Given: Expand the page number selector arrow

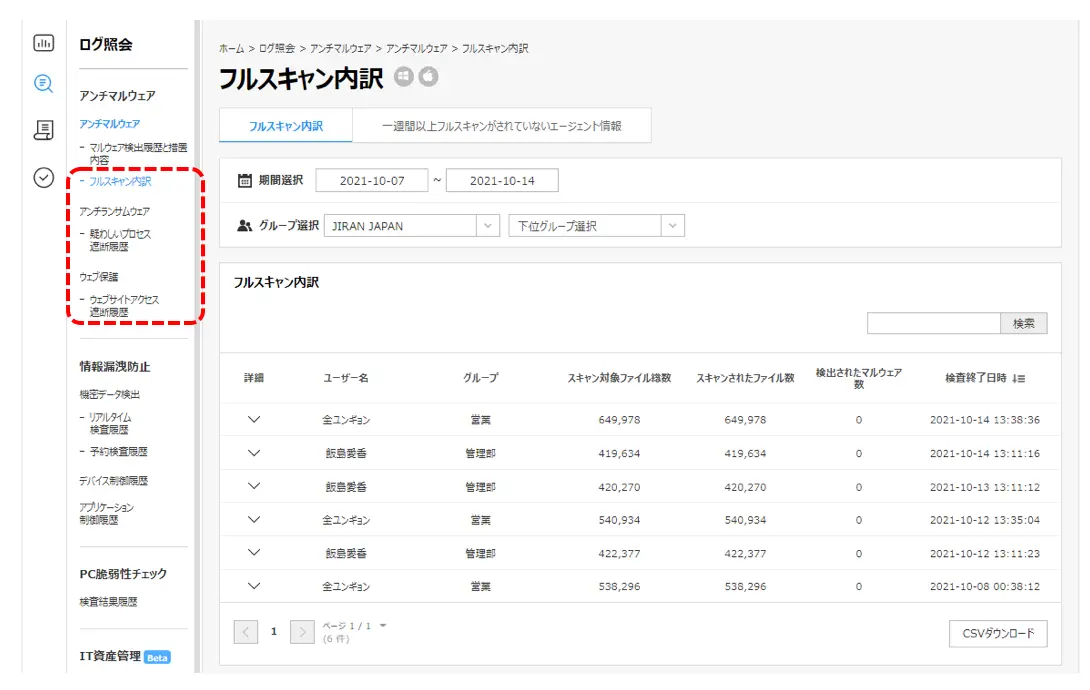Looking at the screenshot, I should click(x=383, y=626).
